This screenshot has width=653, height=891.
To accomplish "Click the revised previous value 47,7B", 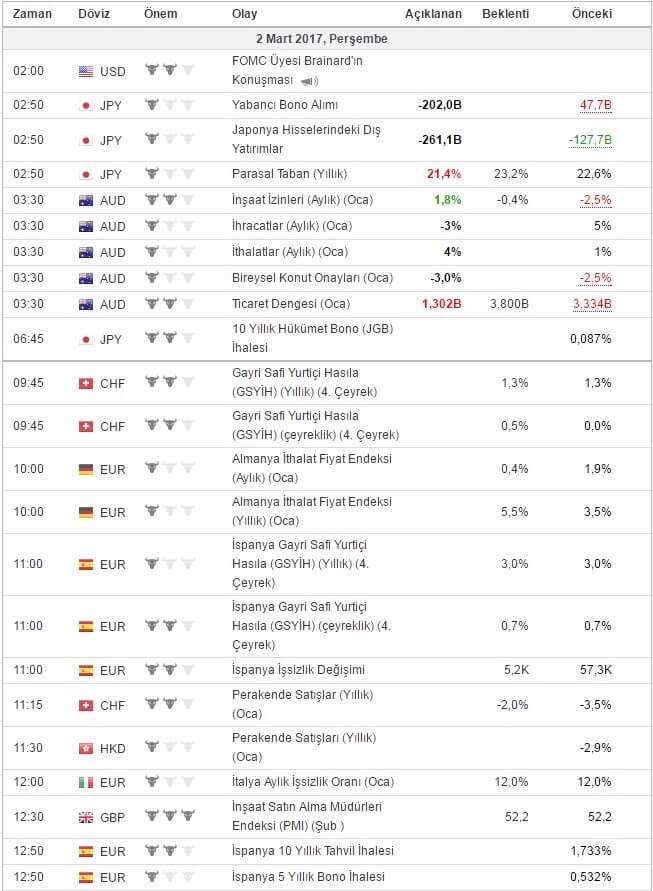I will [596, 105].
